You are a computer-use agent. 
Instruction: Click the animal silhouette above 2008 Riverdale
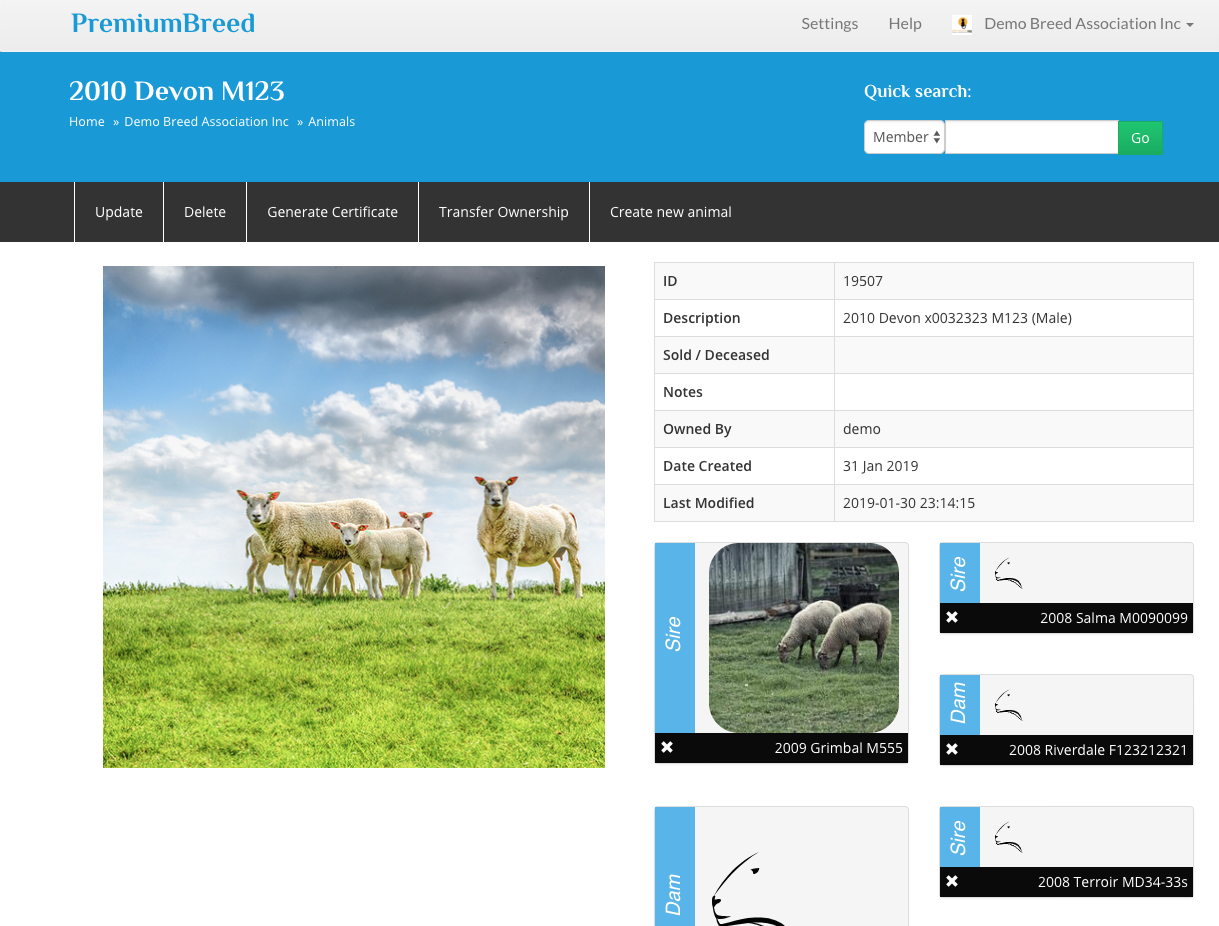coord(1008,706)
